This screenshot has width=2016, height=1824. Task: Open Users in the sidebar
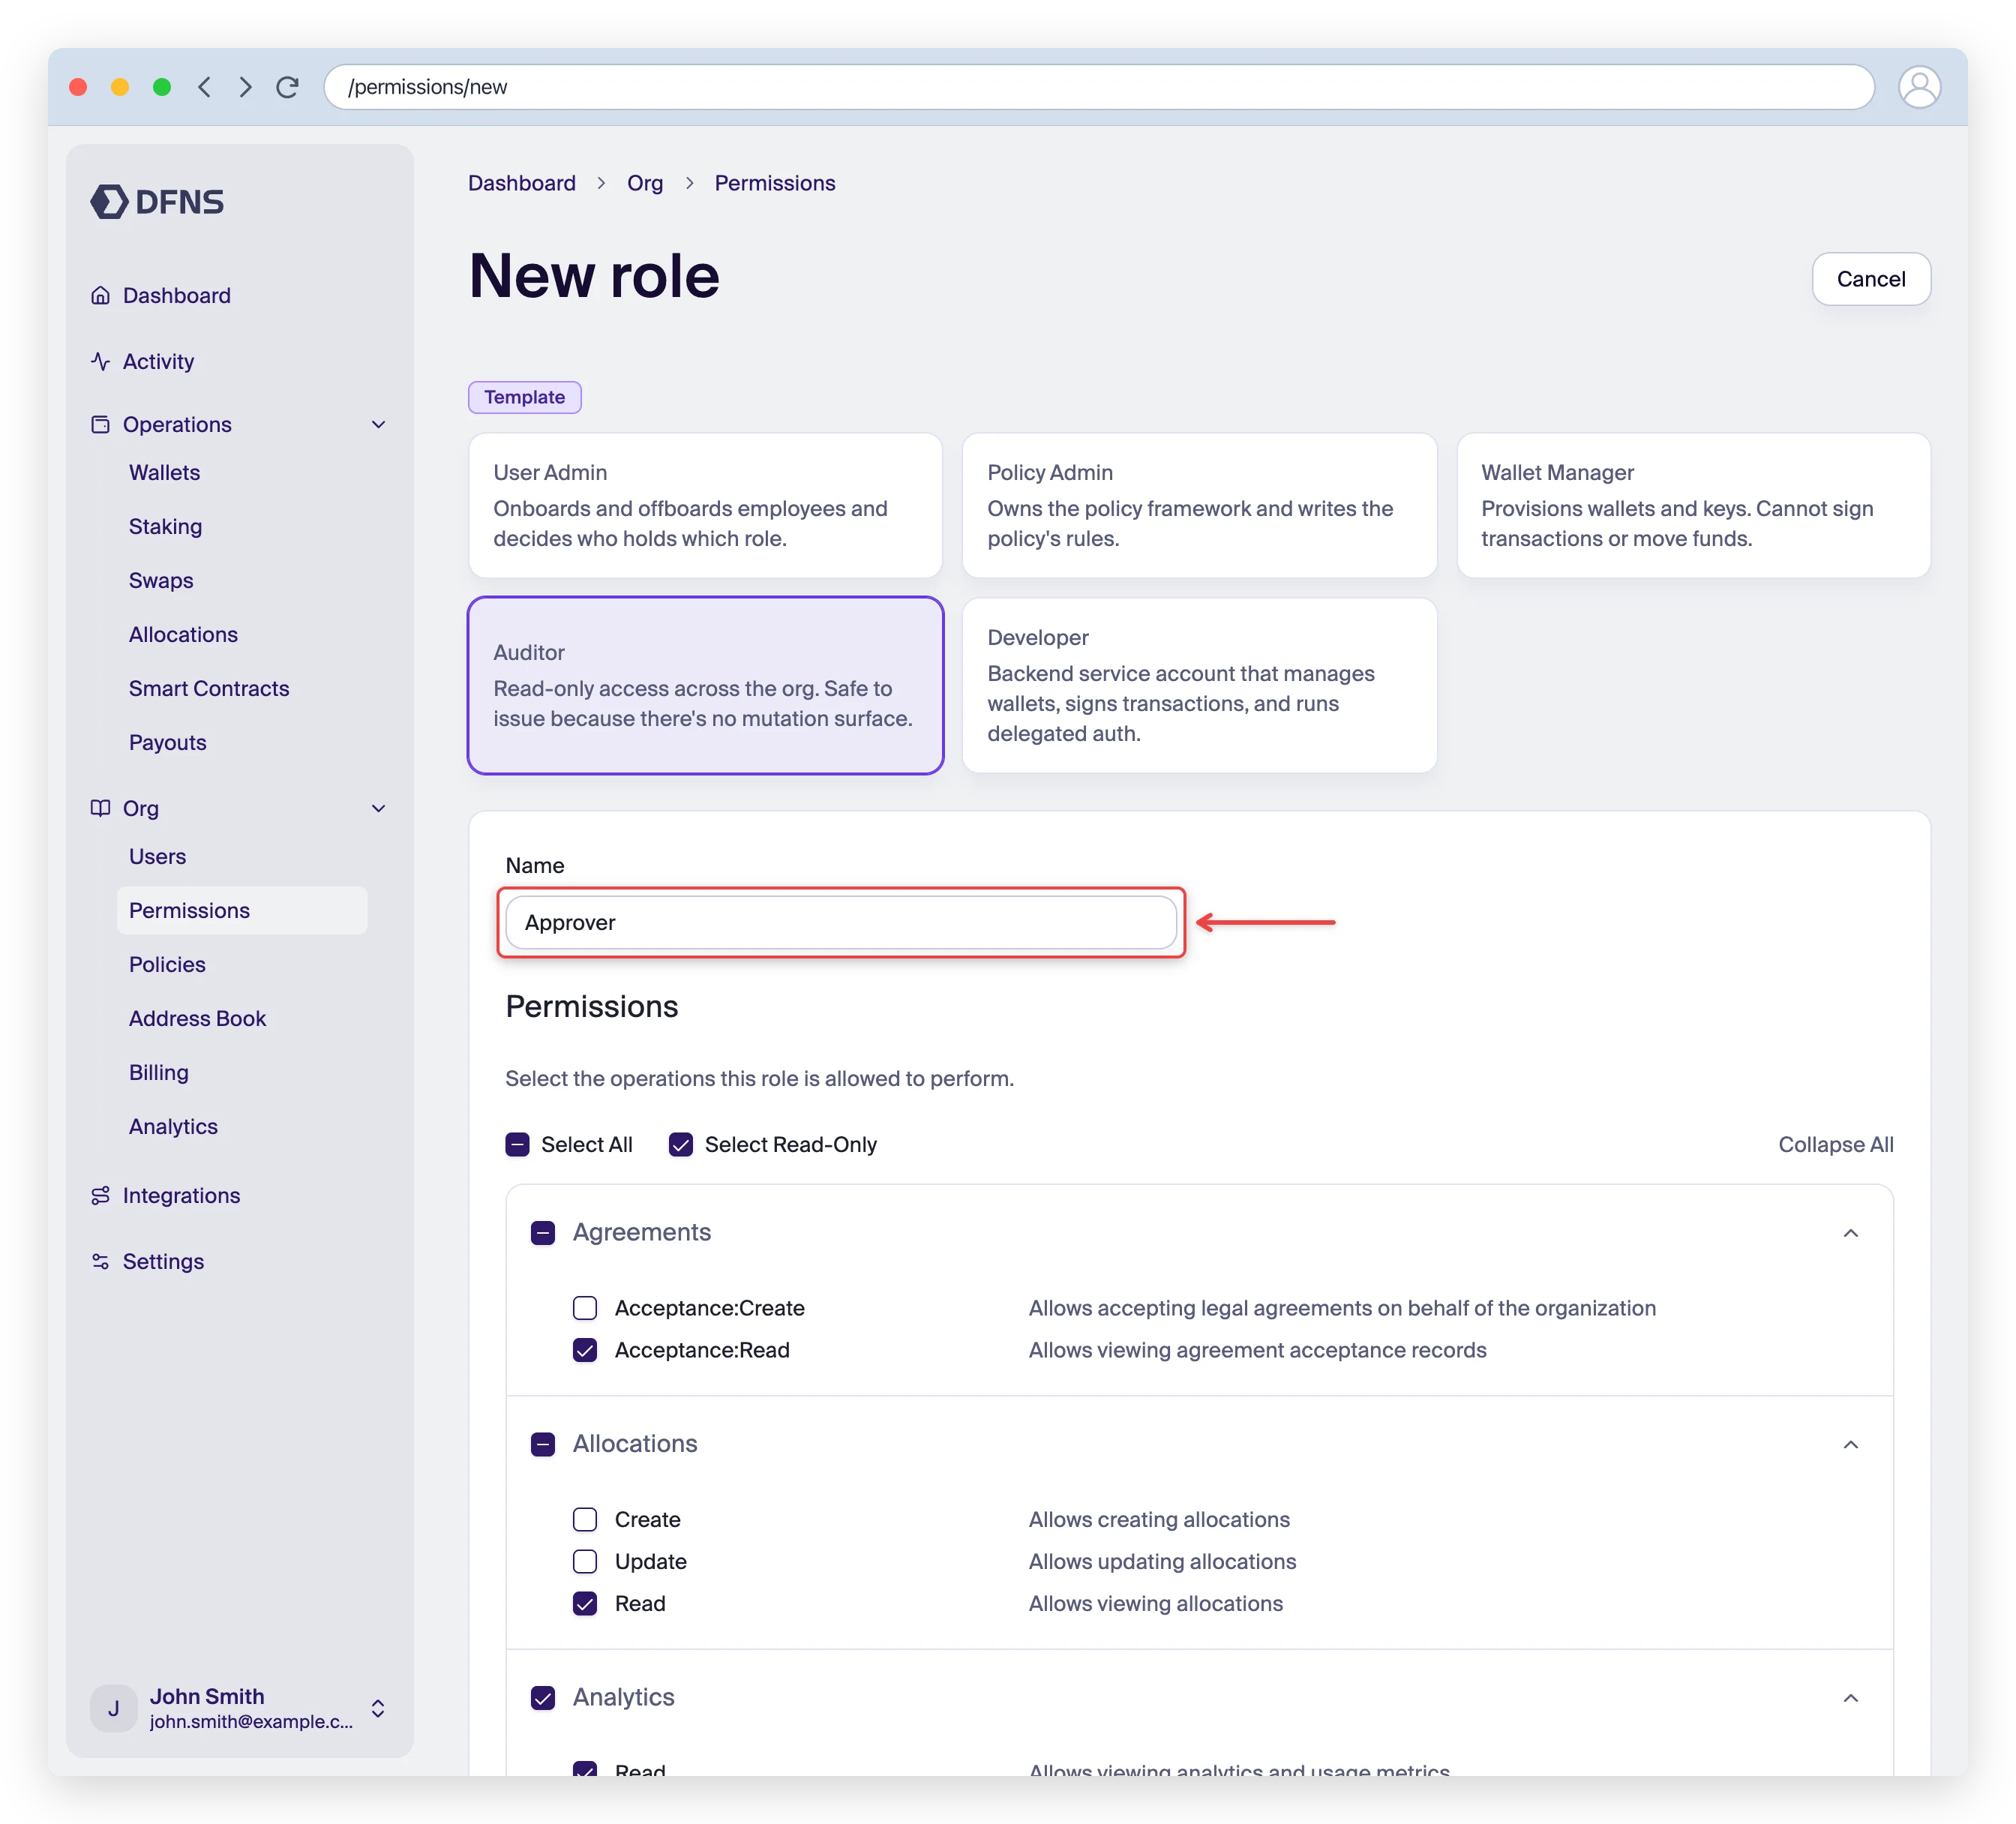point(157,856)
